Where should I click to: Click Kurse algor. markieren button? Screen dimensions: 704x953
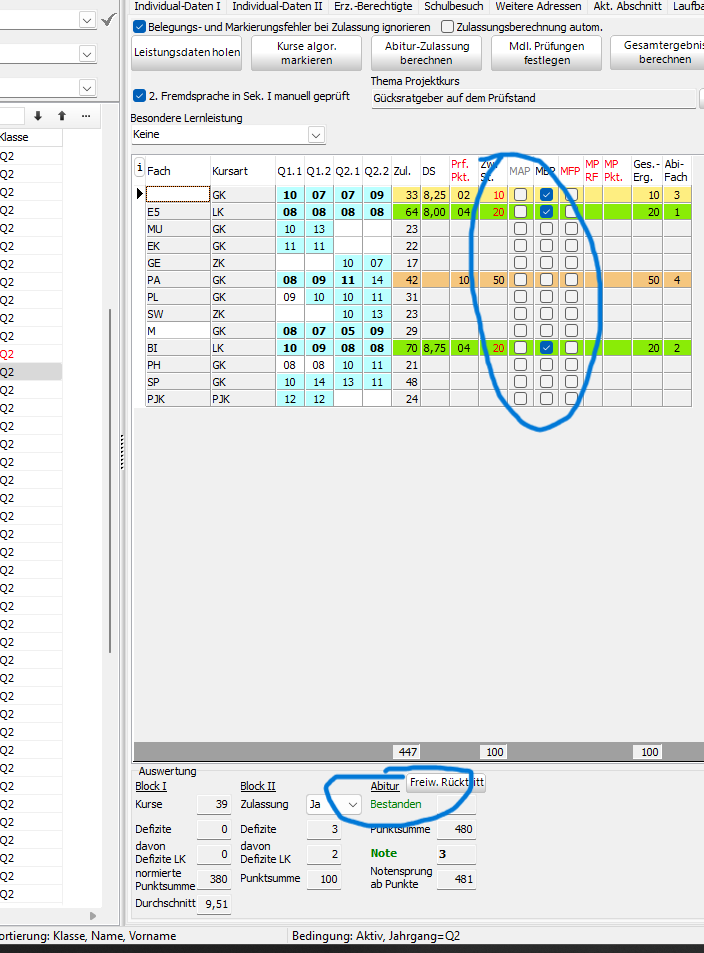pos(306,53)
